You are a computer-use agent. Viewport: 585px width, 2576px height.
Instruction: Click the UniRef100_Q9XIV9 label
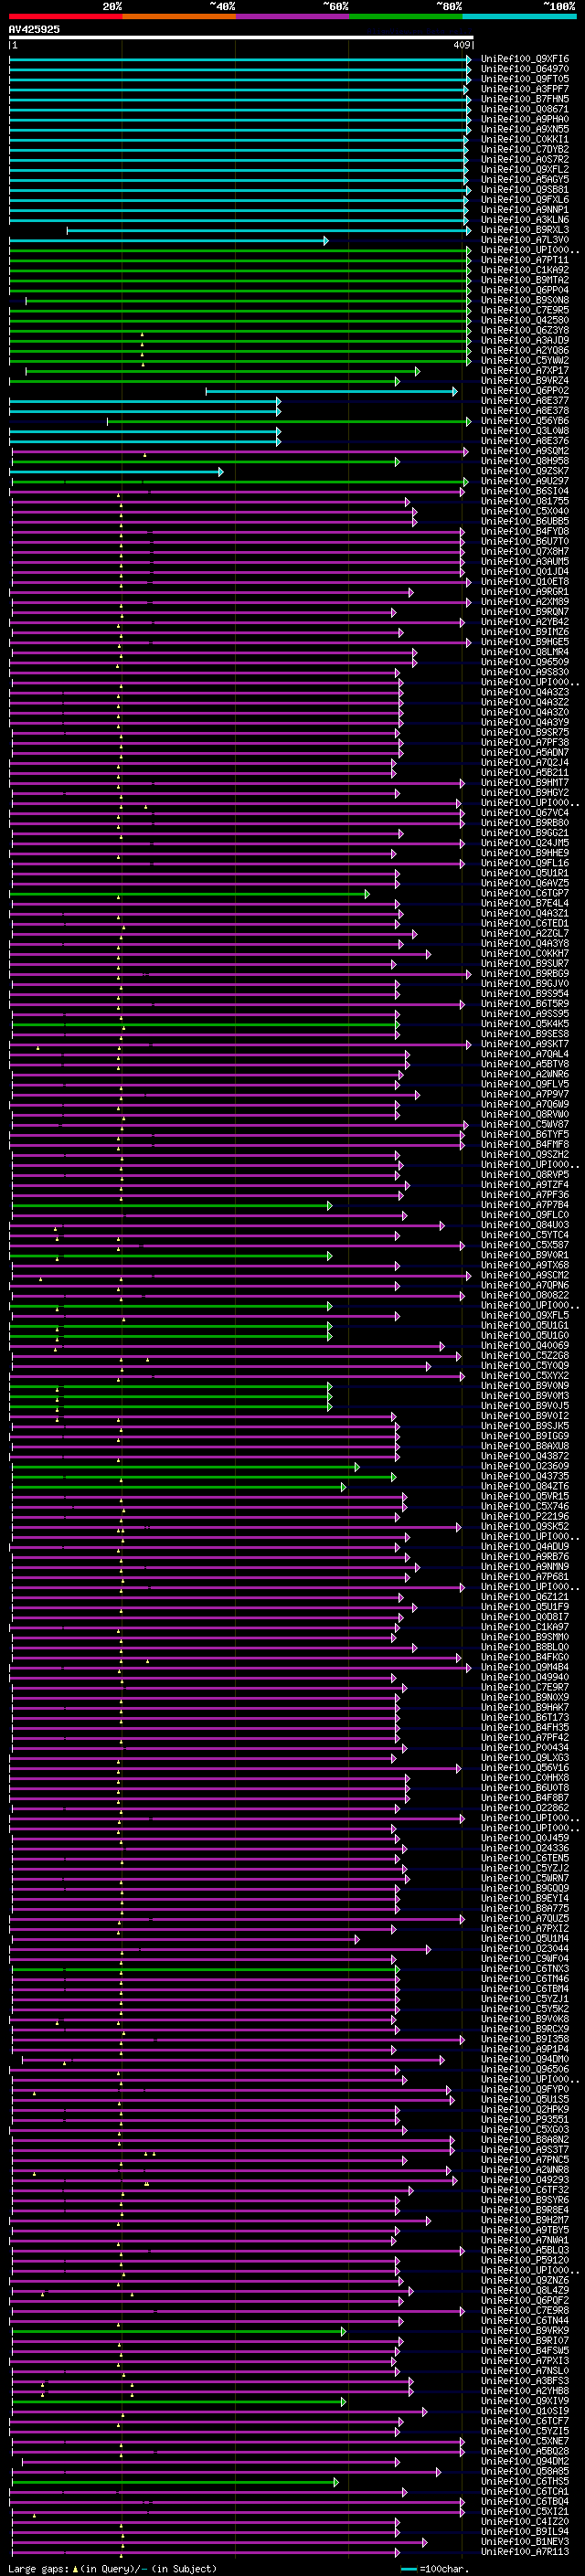tap(524, 2401)
